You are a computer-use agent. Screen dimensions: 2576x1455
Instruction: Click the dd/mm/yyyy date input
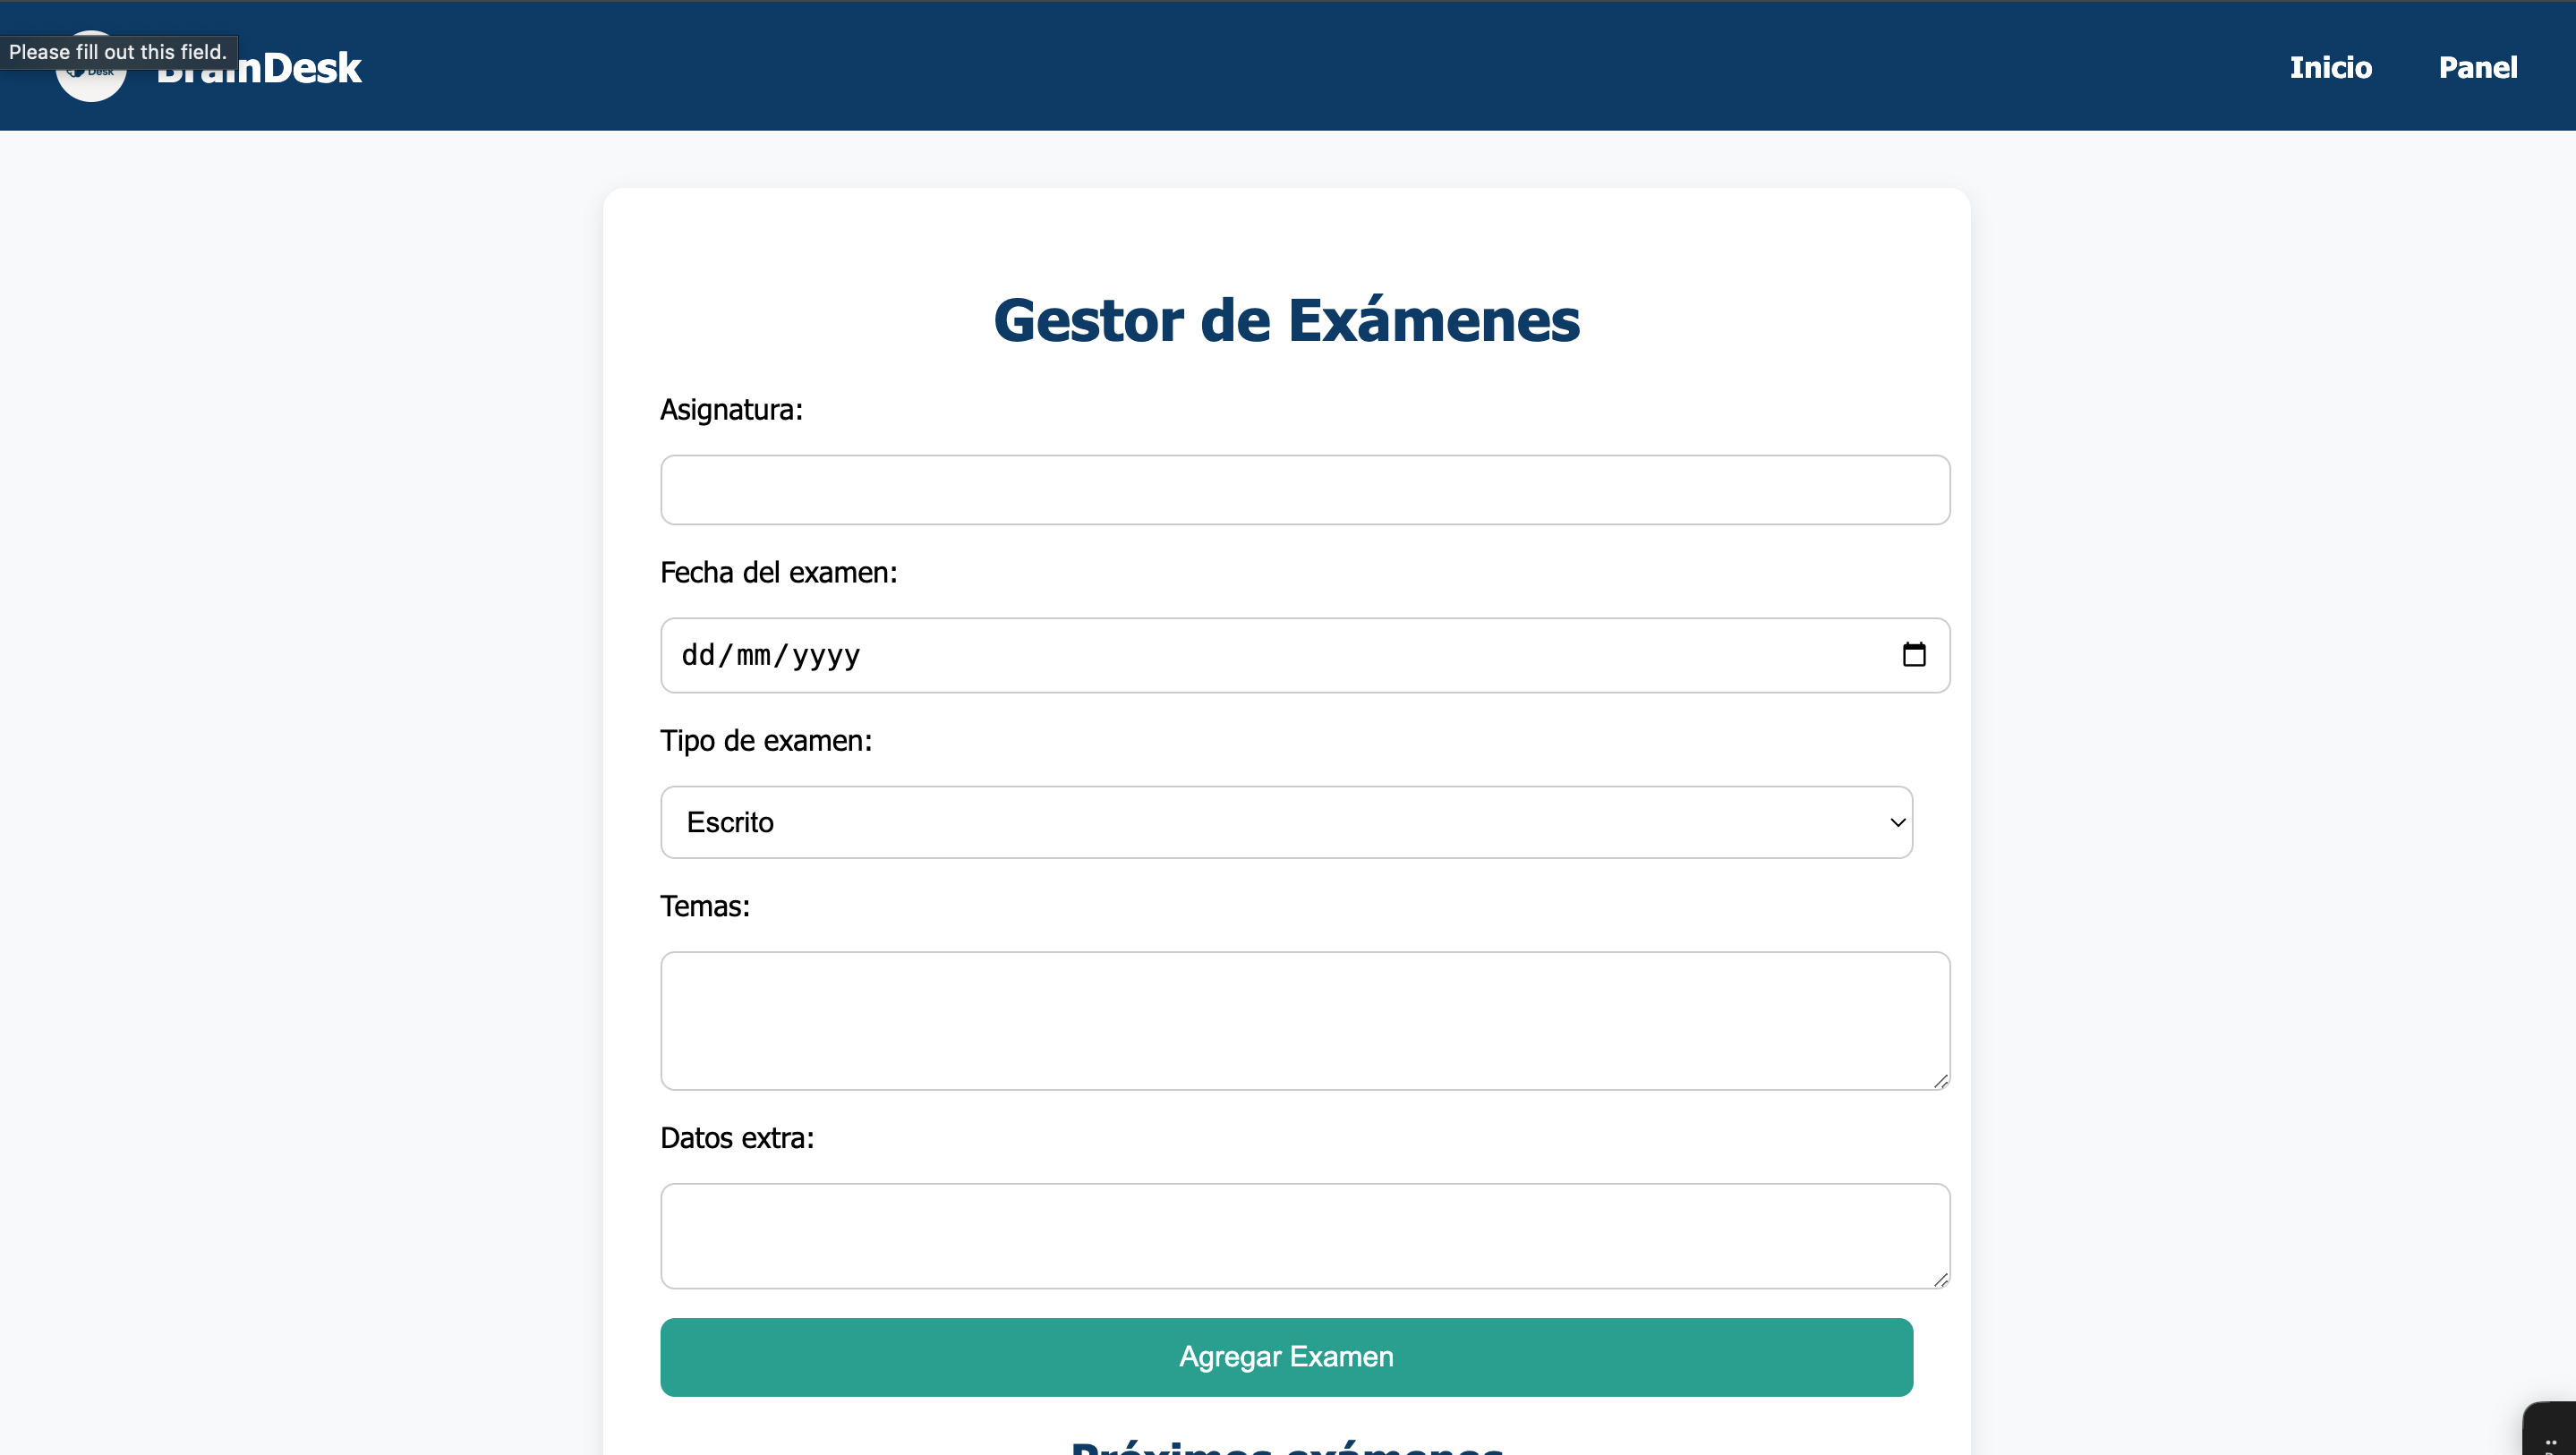[x=1305, y=655]
